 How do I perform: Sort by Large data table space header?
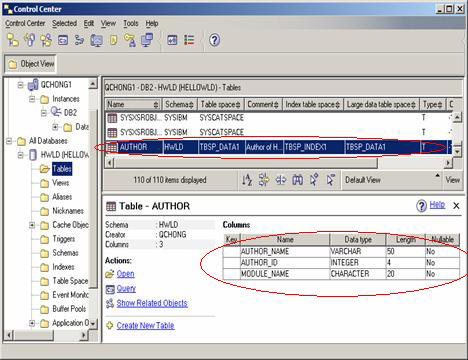[381, 104]
